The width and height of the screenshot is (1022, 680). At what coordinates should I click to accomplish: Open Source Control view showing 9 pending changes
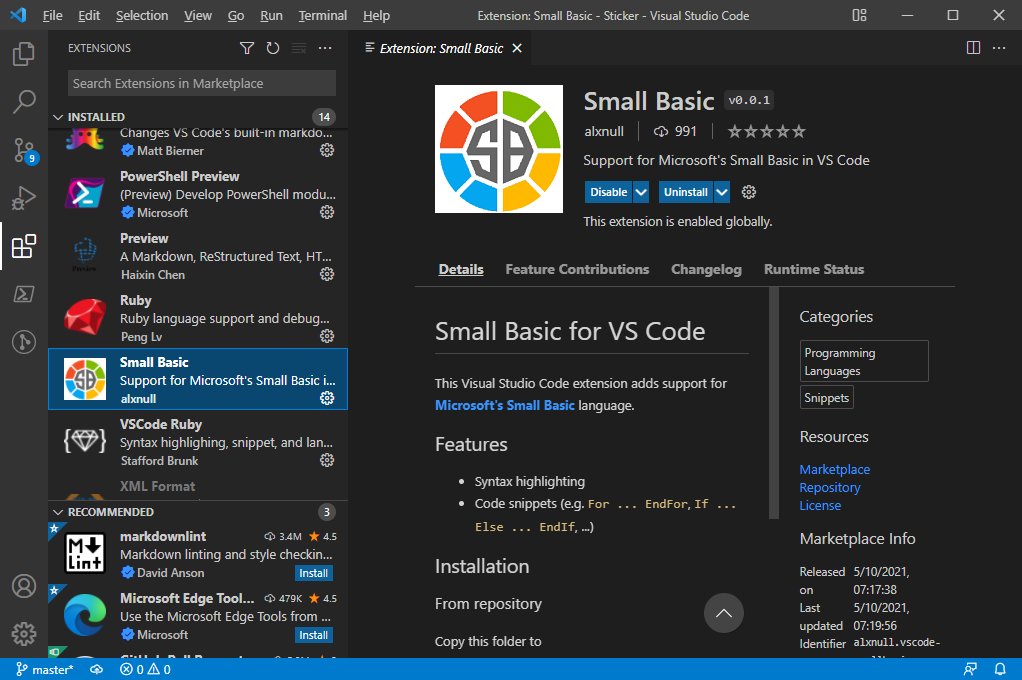coord(24,150)
